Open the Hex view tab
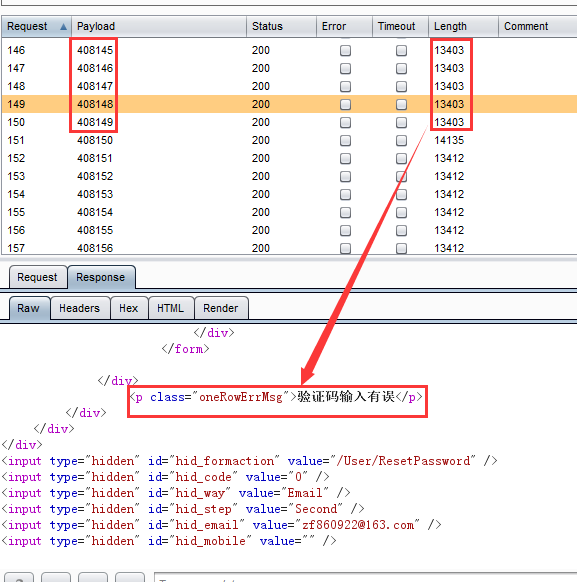Viewport: 577px width, 582px height. 128,308
